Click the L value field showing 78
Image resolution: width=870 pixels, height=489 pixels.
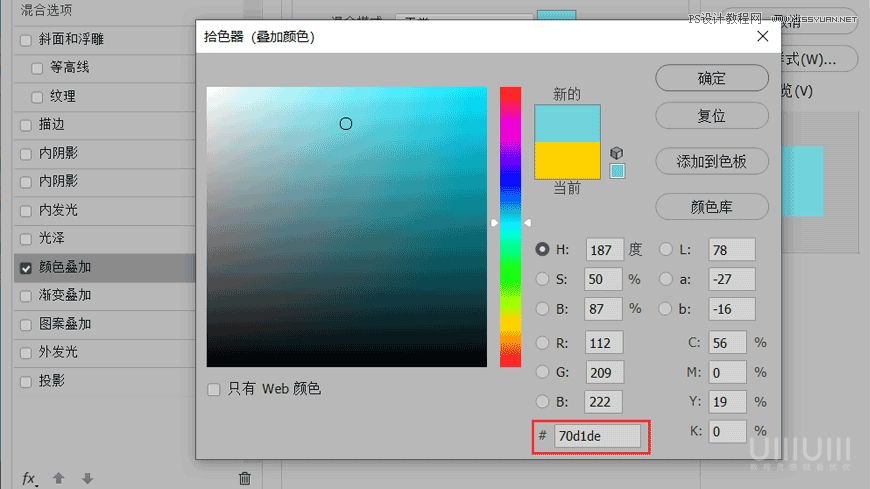[732, 250]
